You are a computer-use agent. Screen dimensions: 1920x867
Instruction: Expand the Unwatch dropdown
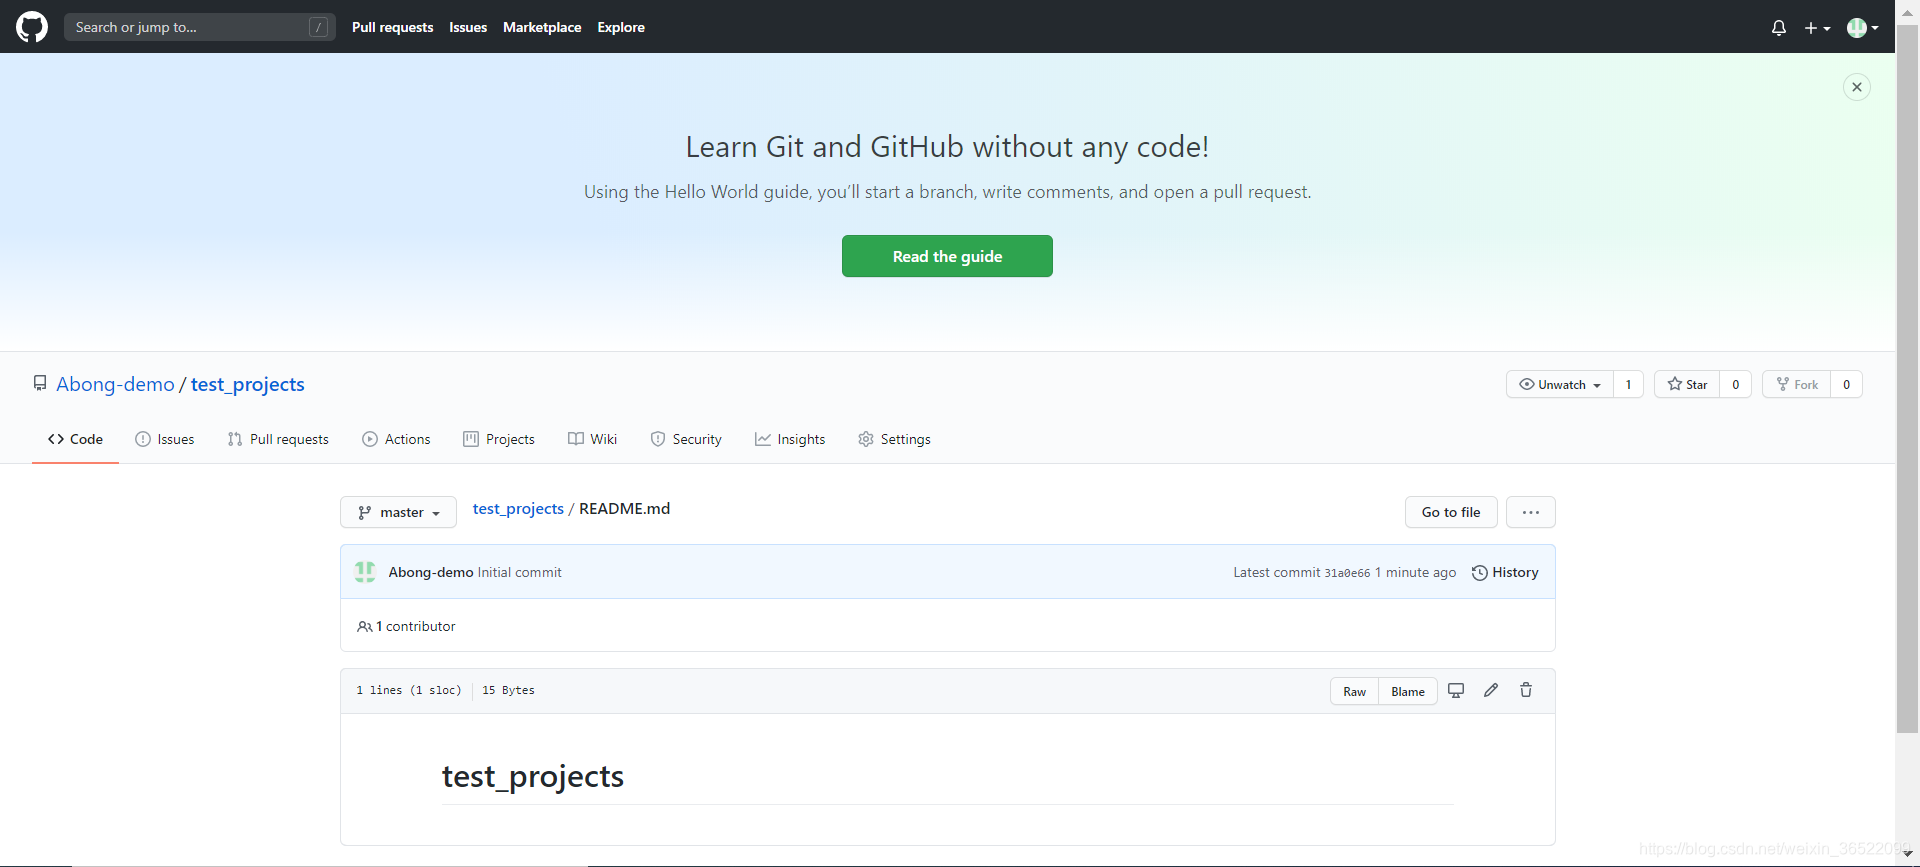[x=1559, y=384]
